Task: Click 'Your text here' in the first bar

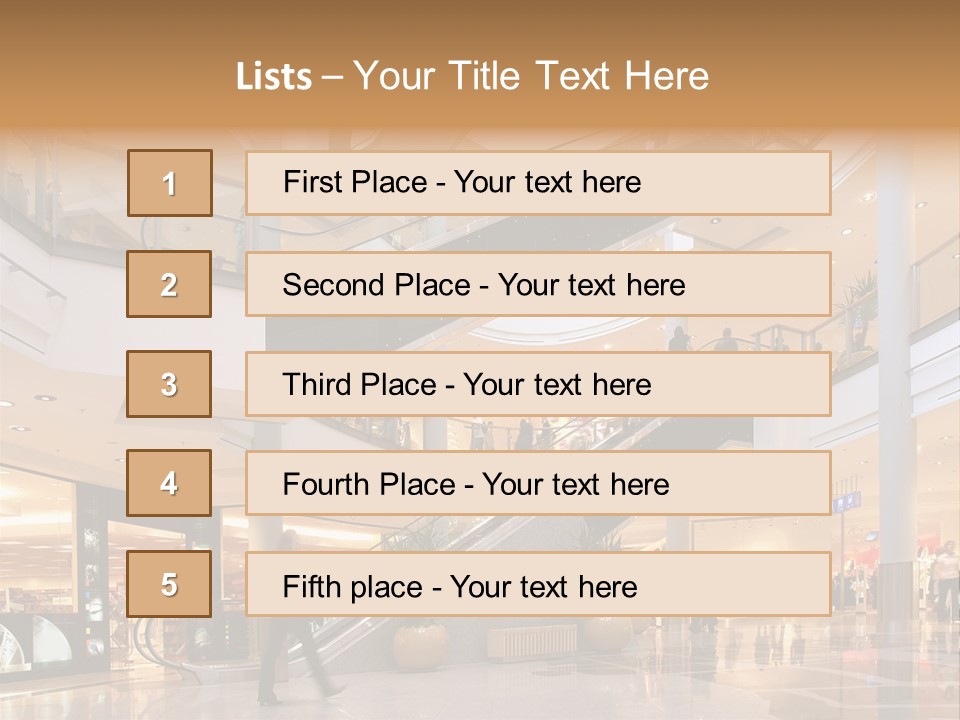Action: (547, 182)
